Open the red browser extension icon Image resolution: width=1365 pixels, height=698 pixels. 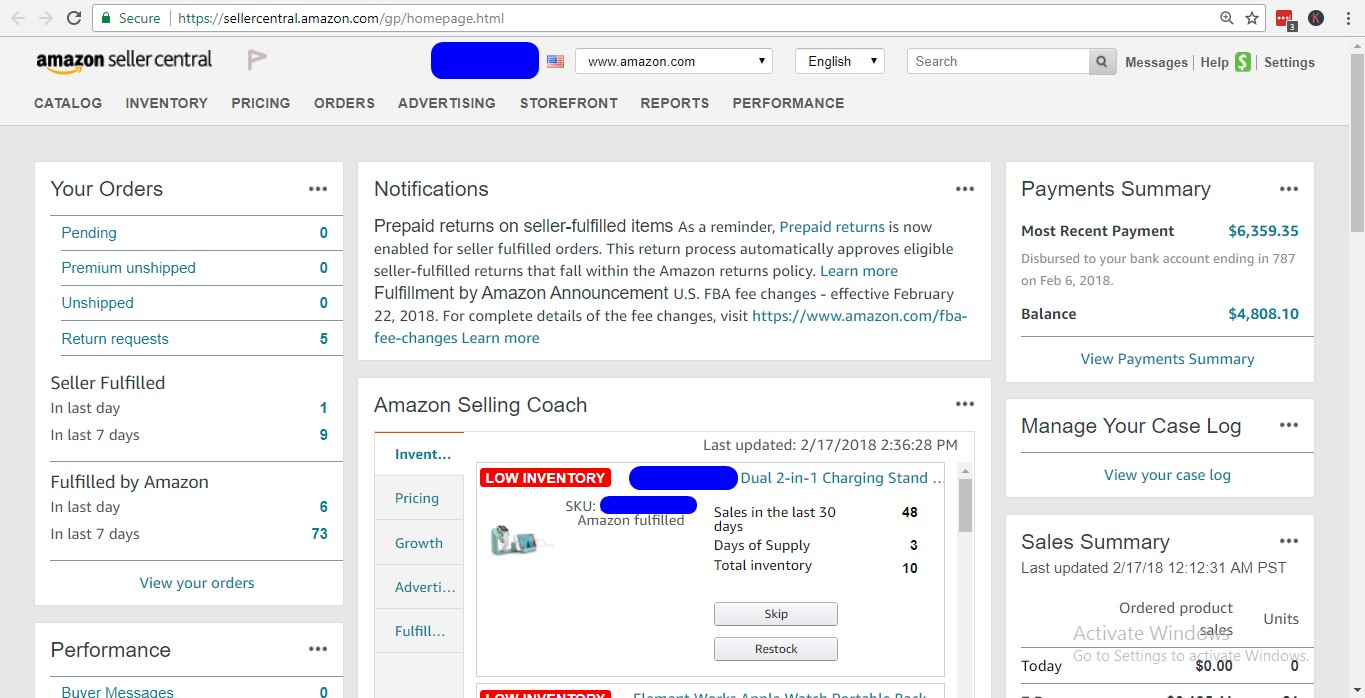(x=1286, y=19)
